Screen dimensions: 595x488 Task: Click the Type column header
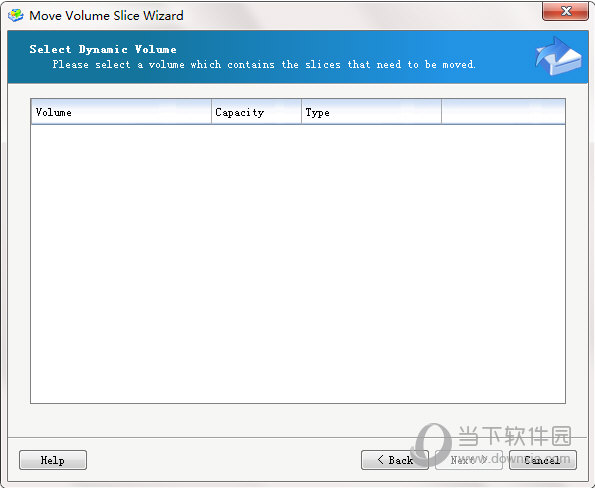pyautogui.click(x=371, y=112)
